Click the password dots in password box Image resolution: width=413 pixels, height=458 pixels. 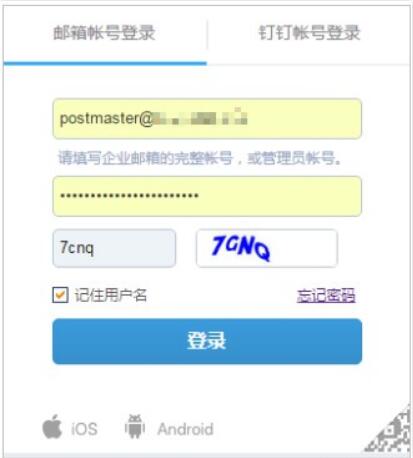tap(129, 196)
